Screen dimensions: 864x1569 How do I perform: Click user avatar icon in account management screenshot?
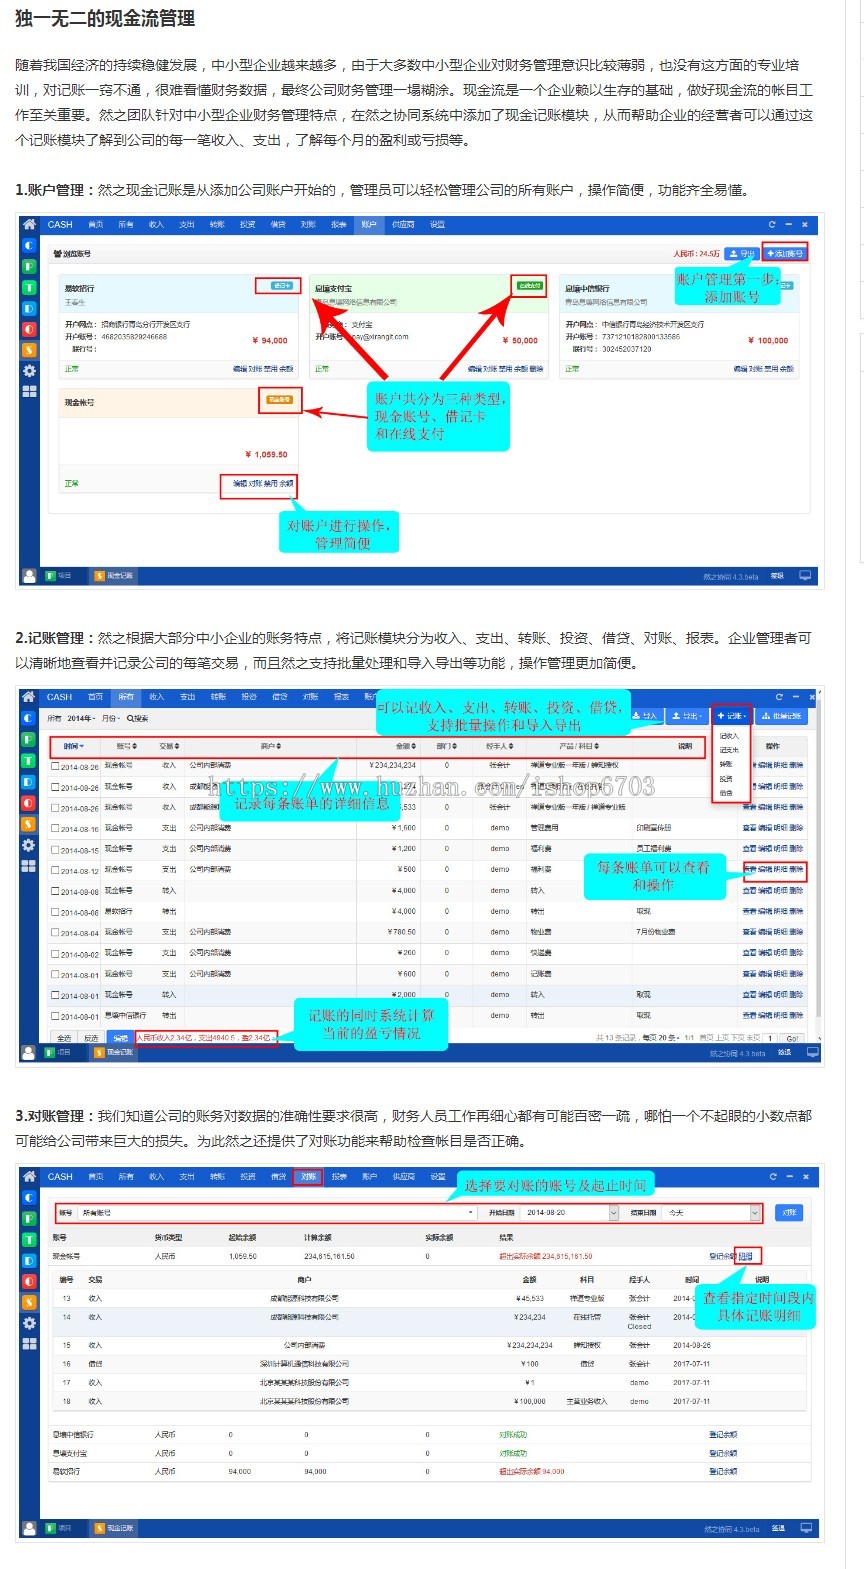click(x=29, y=576)
